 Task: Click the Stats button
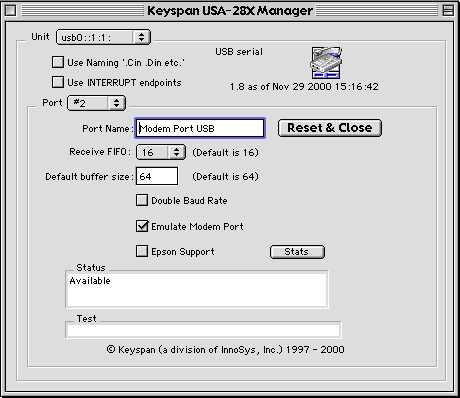tap(297, 252)
